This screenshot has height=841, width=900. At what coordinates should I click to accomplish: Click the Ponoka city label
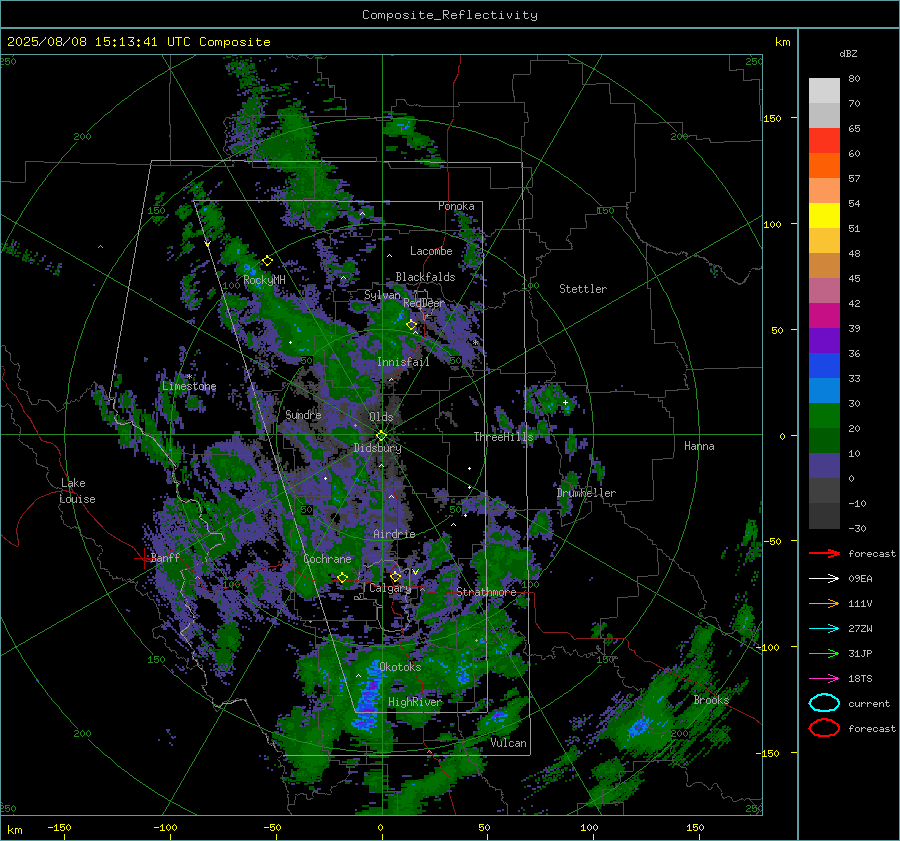coord(456,206)
